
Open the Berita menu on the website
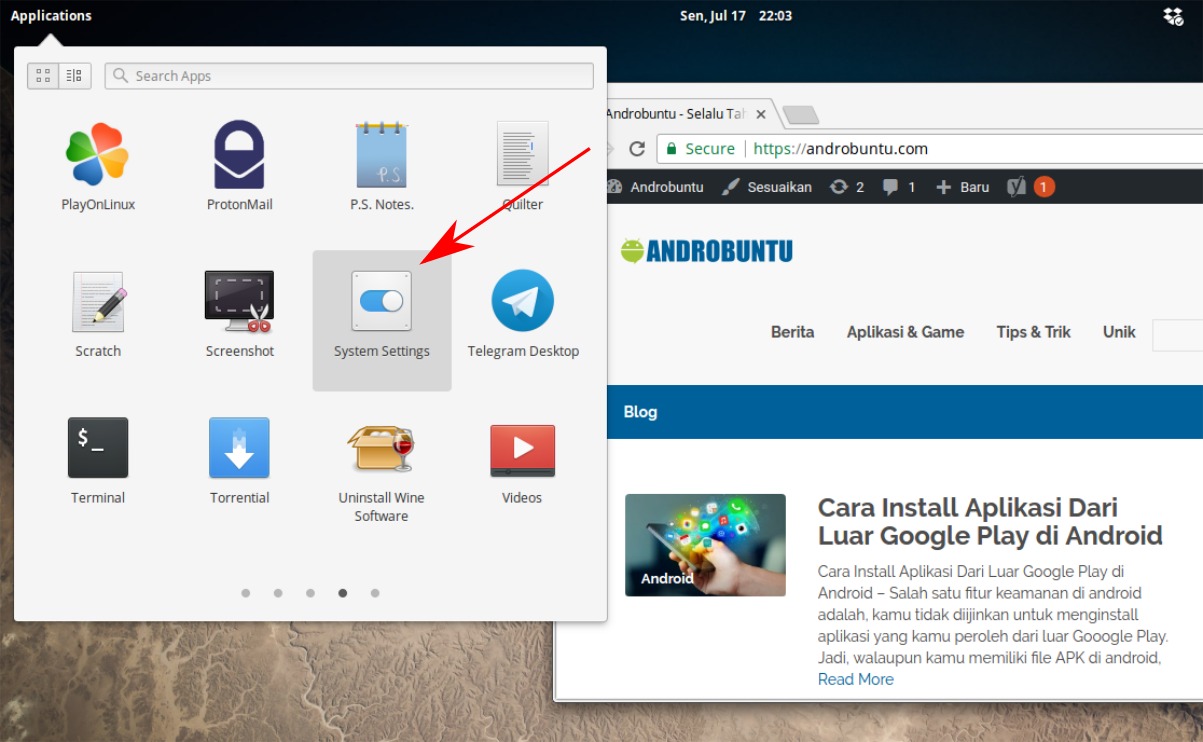pyautogui.click(x=792, y=332)
